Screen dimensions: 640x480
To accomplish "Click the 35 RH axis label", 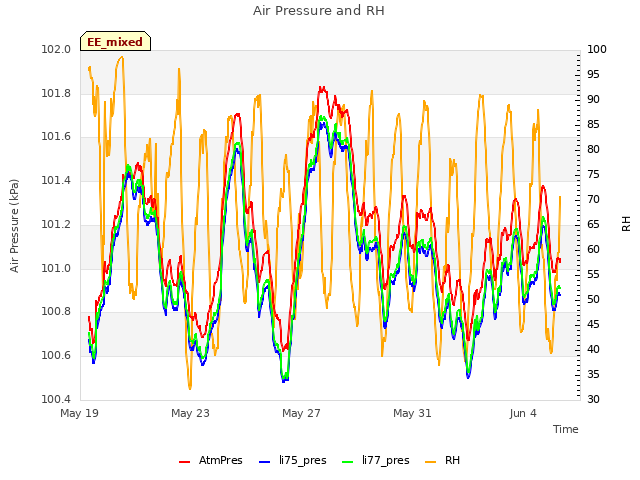I will (593, 374).
